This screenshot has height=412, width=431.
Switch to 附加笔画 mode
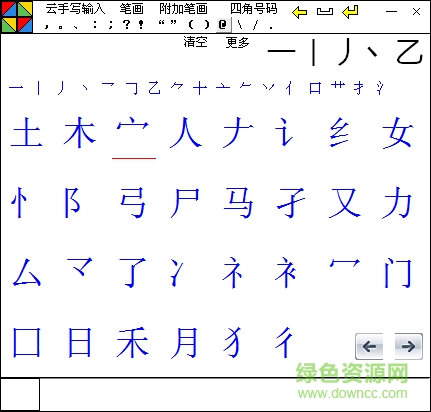tap(183, 9)
